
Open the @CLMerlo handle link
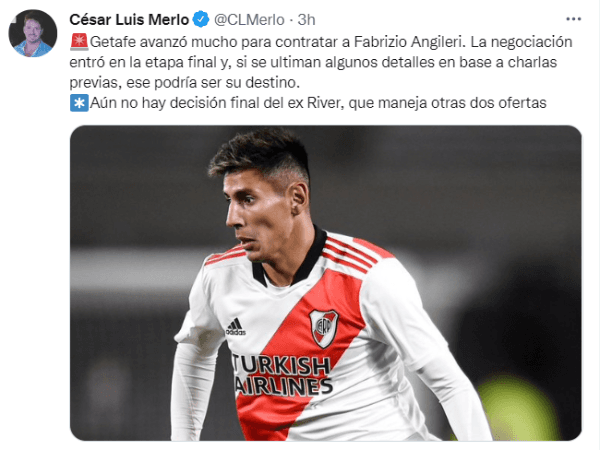pyautogui.click(x=249, y=20)
